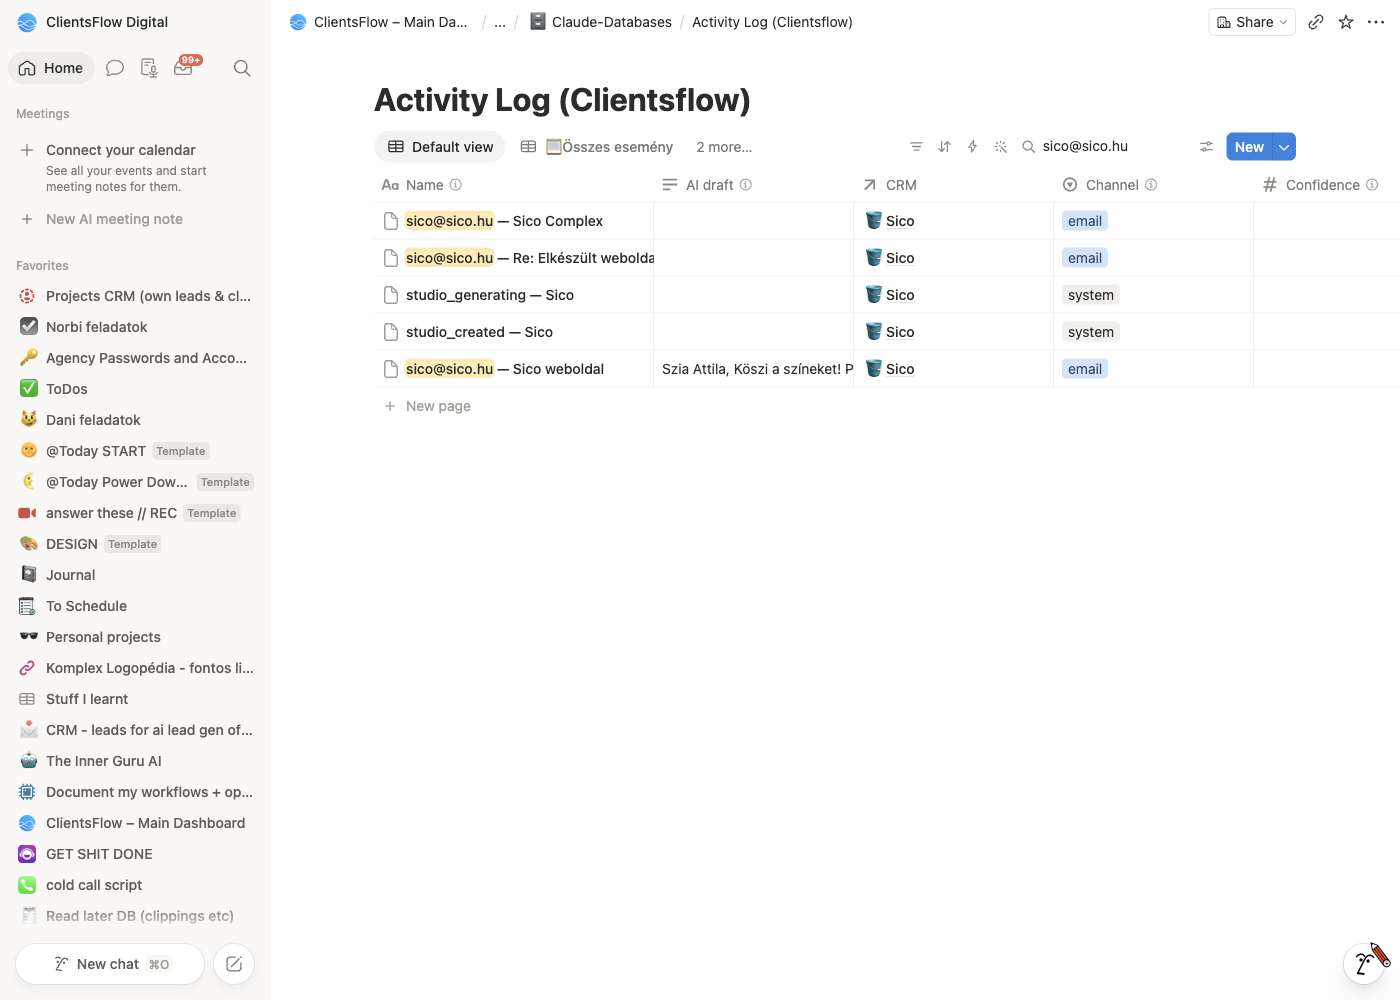Start a New chat
Viewport: 1400px width, 1000px height.
110,964
